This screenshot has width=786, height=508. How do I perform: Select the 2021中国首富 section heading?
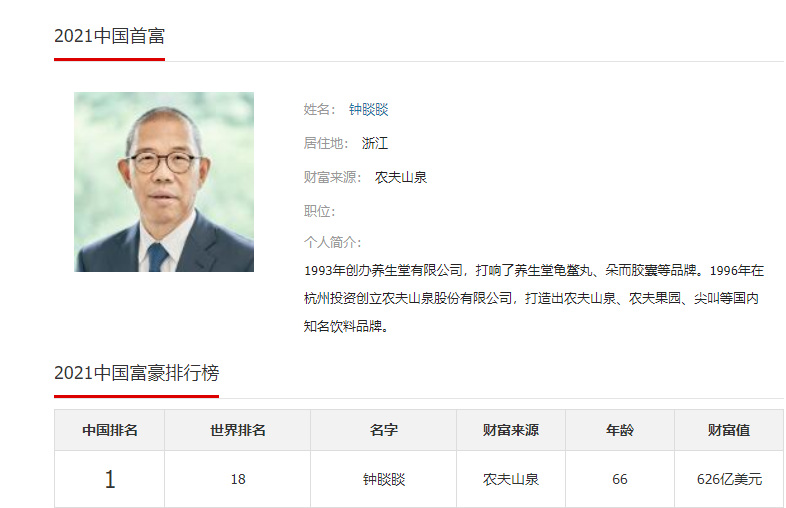pos(109,36)
